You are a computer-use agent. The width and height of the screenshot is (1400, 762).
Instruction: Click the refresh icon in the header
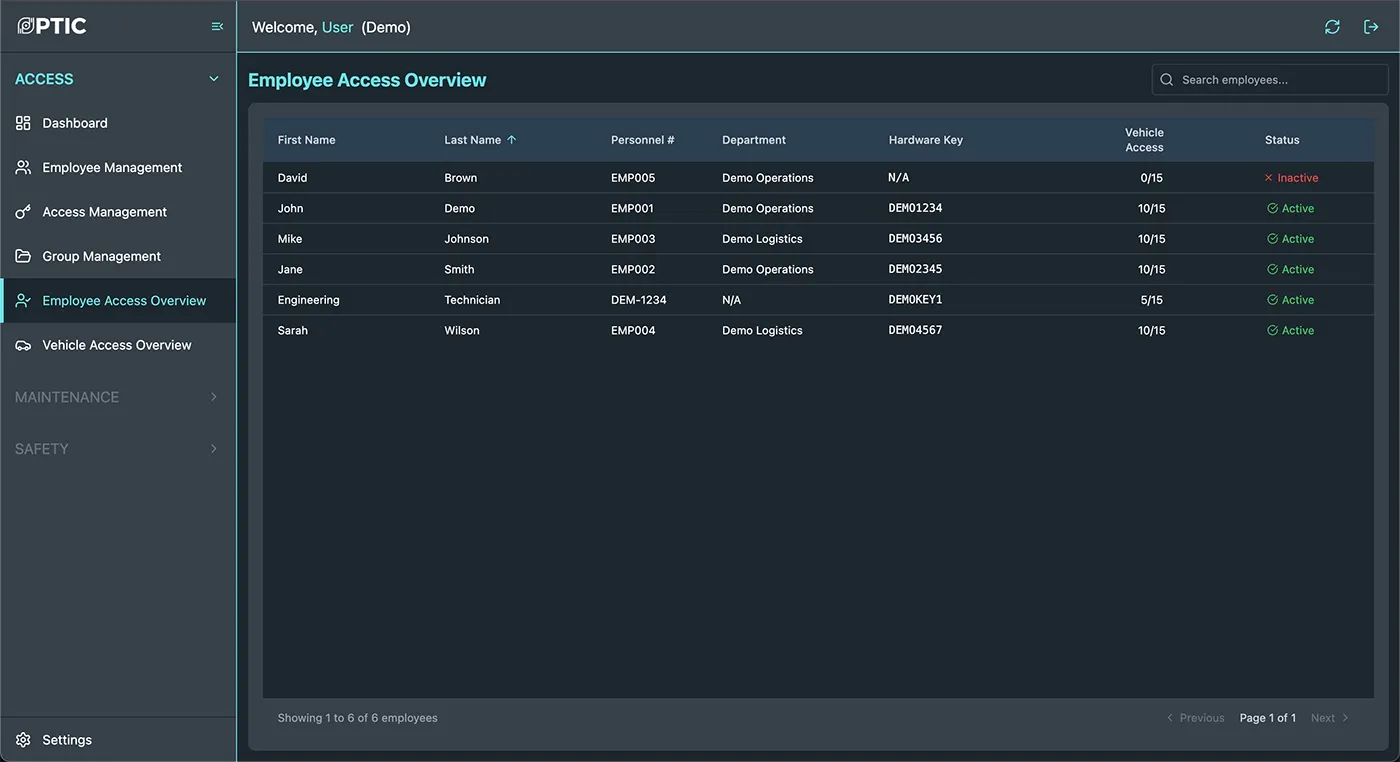point(1332,27)
